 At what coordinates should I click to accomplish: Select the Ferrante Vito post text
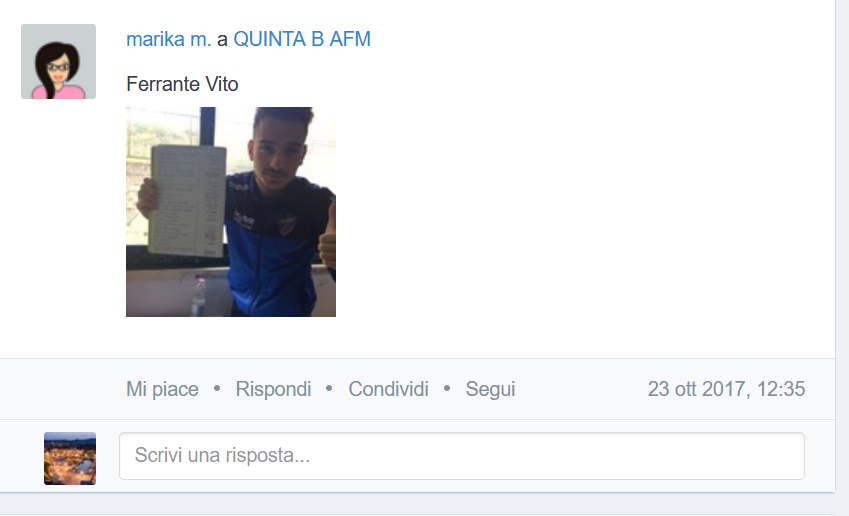click(182, 84)
